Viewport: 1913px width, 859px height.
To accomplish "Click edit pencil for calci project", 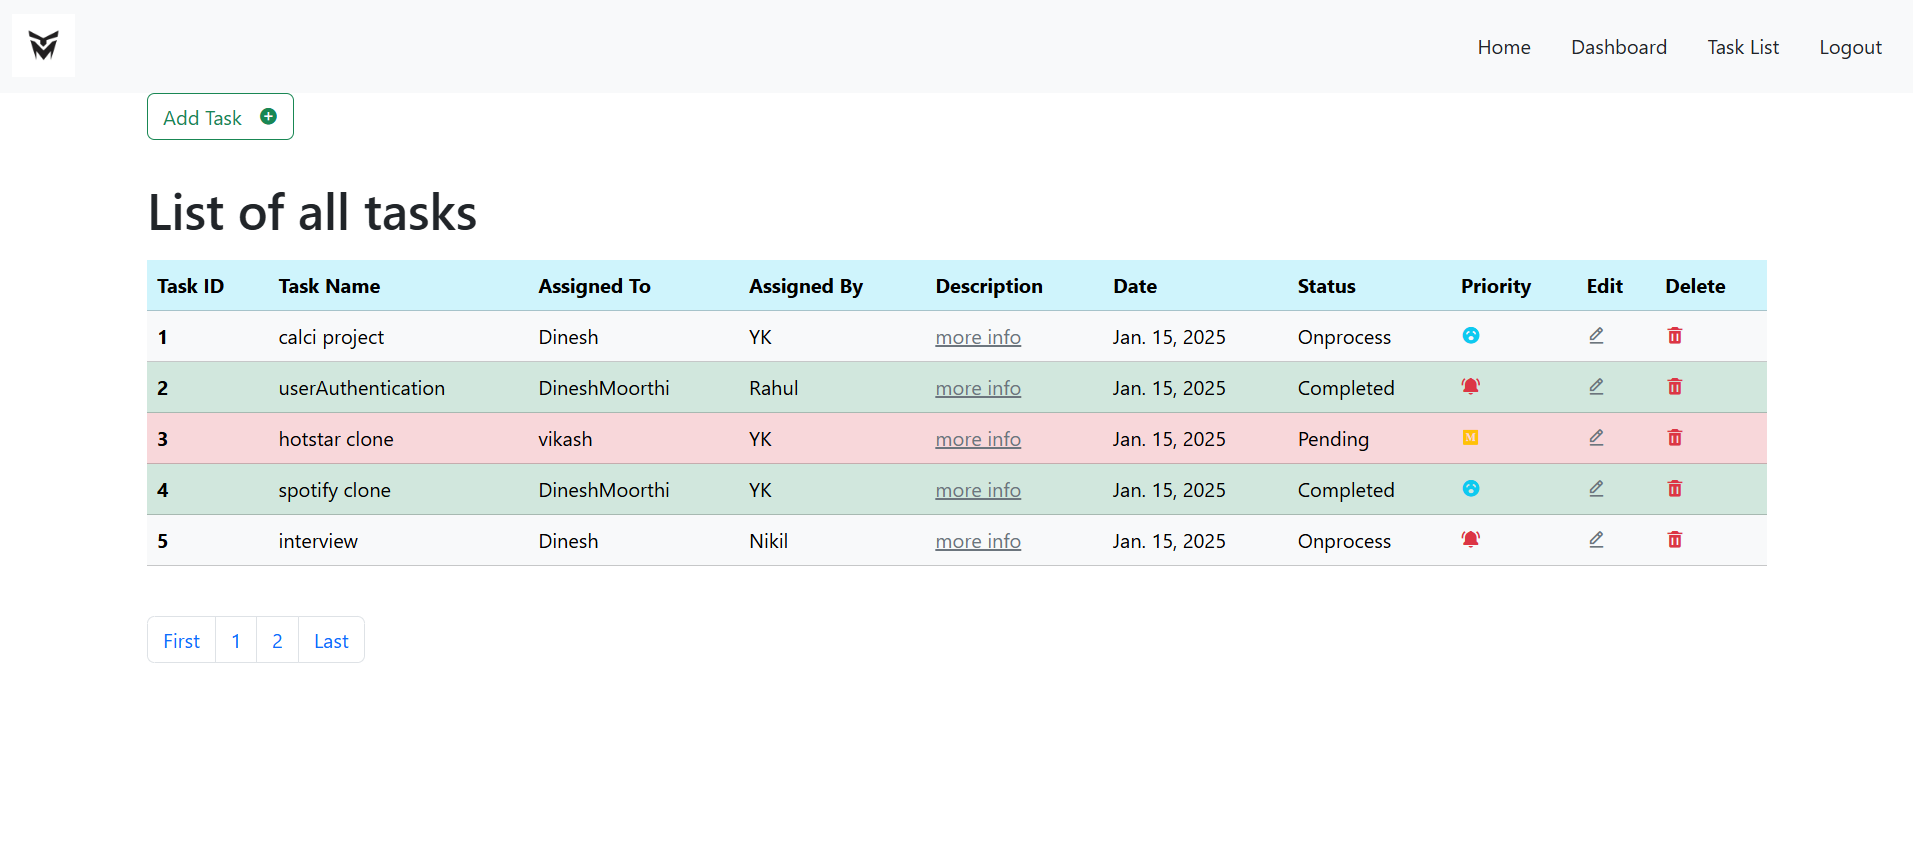I will coord(1596,336).
